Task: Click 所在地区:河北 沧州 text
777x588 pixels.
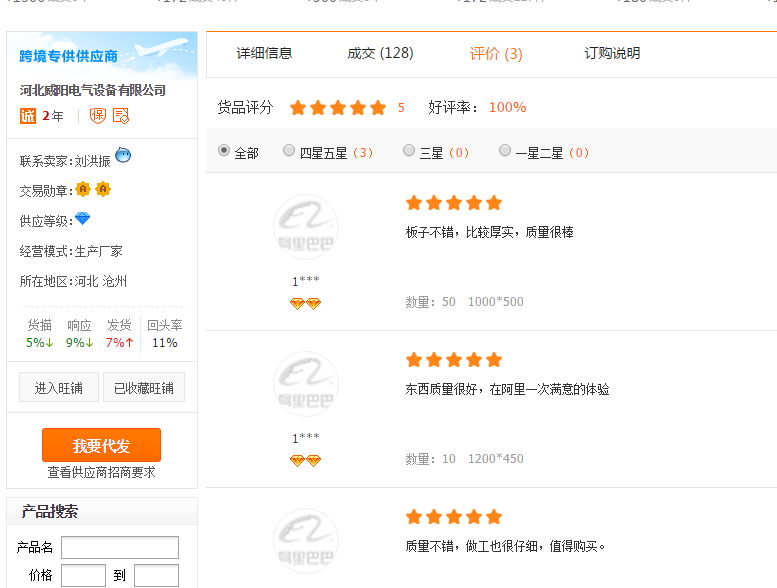Action: (x=73, y=281)
